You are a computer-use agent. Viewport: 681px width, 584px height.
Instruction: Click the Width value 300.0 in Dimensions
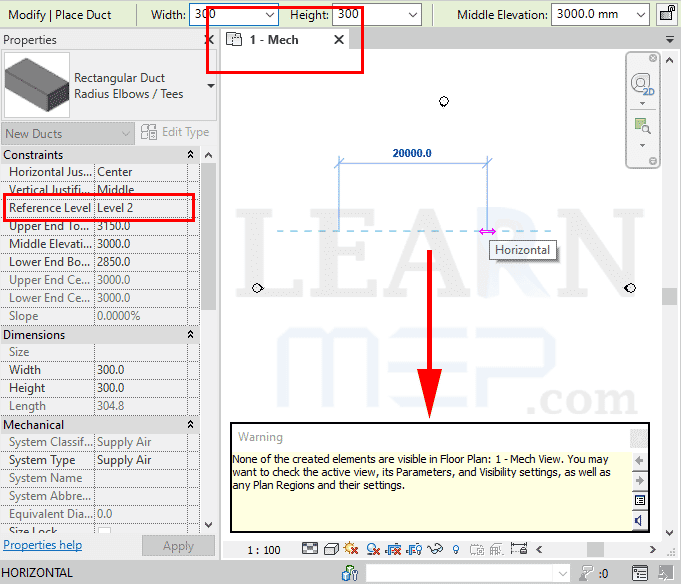tap(141, 370)
